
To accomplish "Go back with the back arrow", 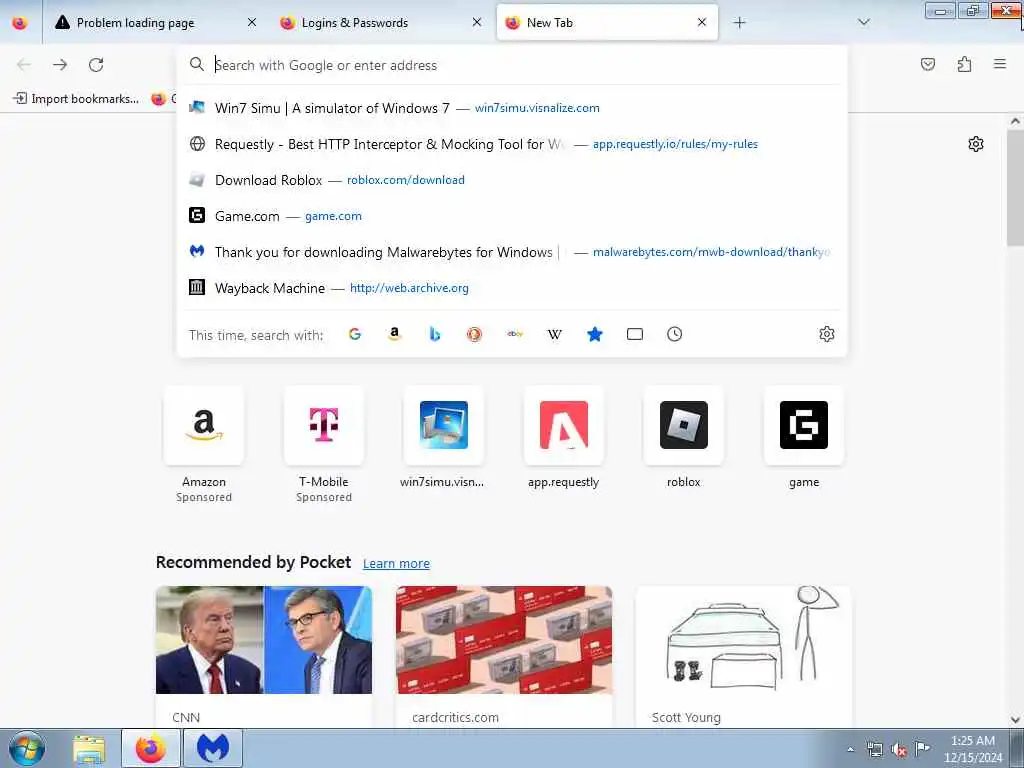I will click(24, 65).
